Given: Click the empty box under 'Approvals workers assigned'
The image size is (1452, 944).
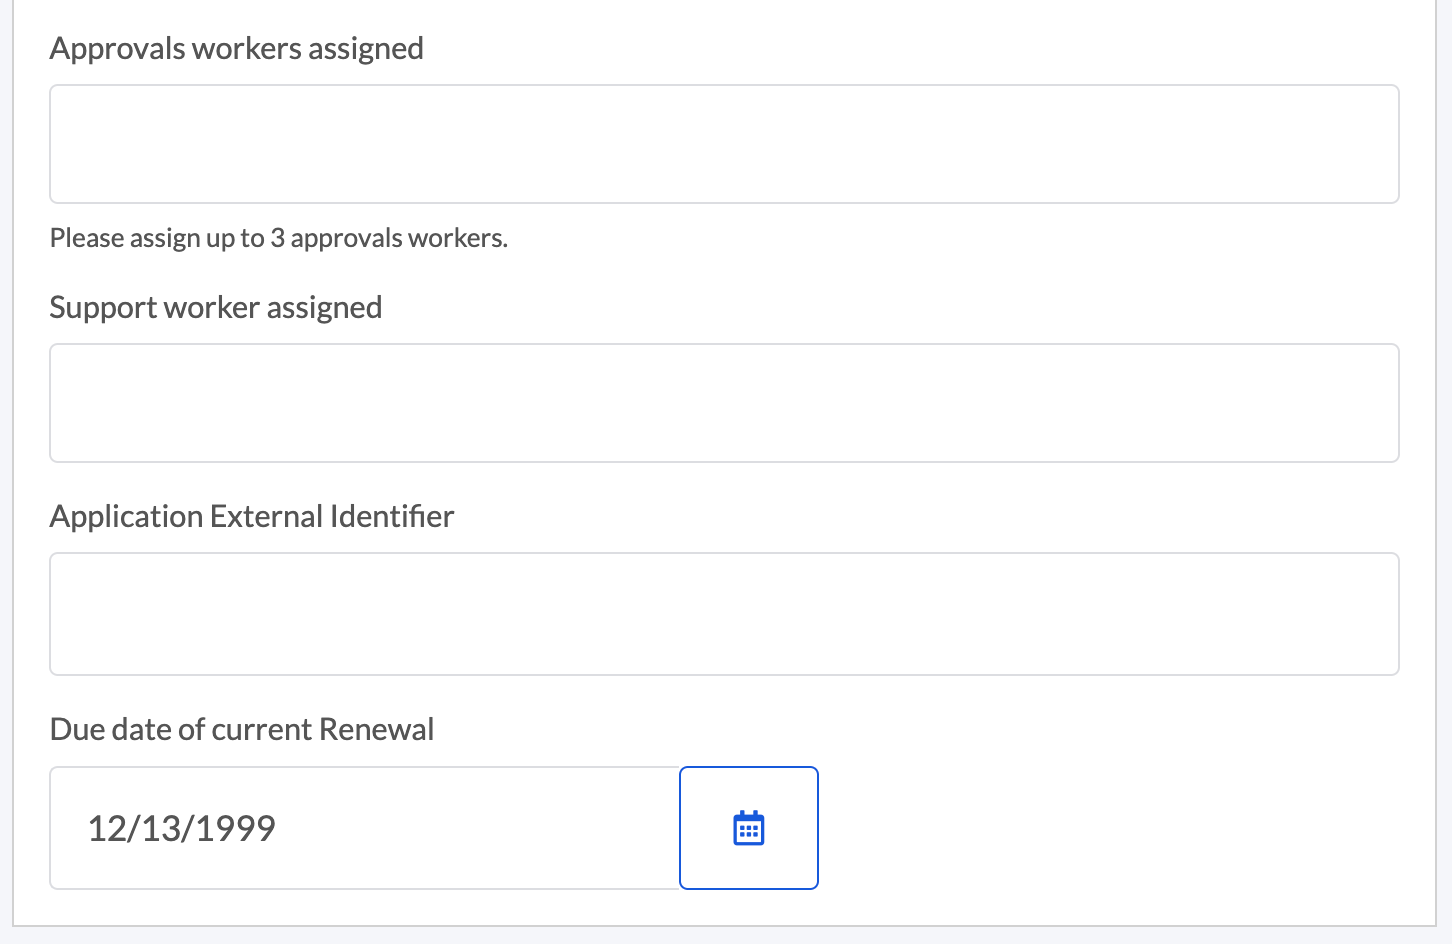Looking at the screenshot, I should click(x=724, y=144).
